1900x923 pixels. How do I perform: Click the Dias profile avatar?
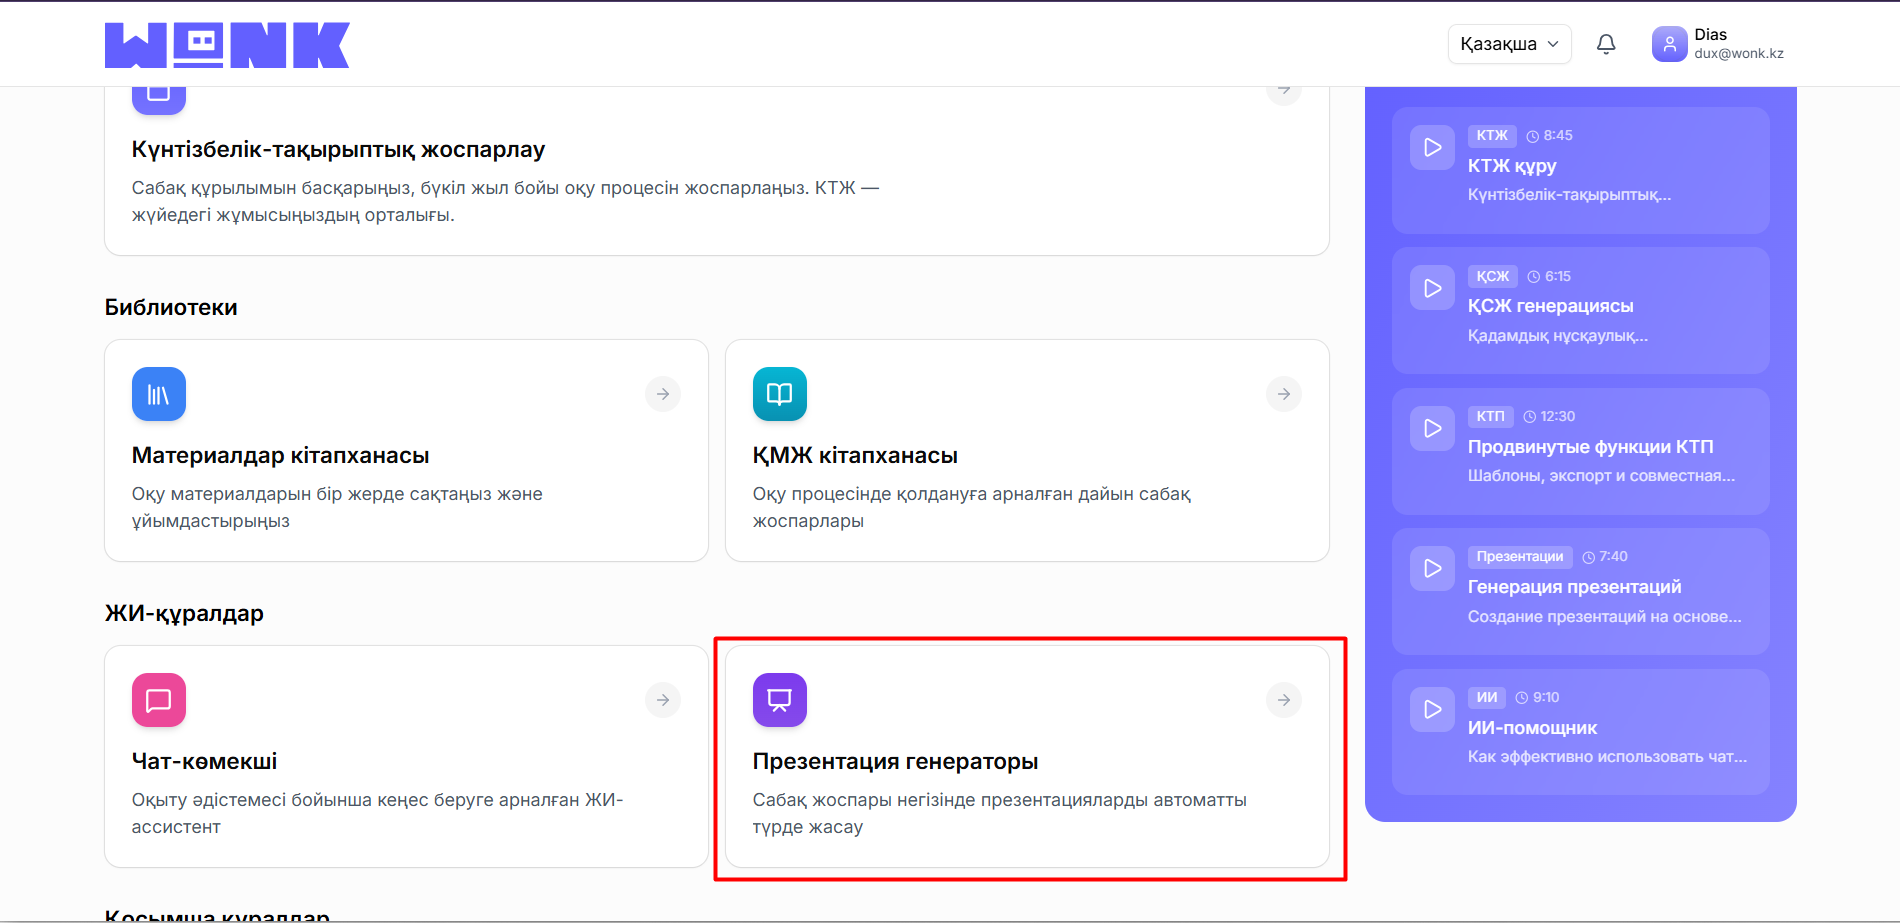coord(1668,43)
